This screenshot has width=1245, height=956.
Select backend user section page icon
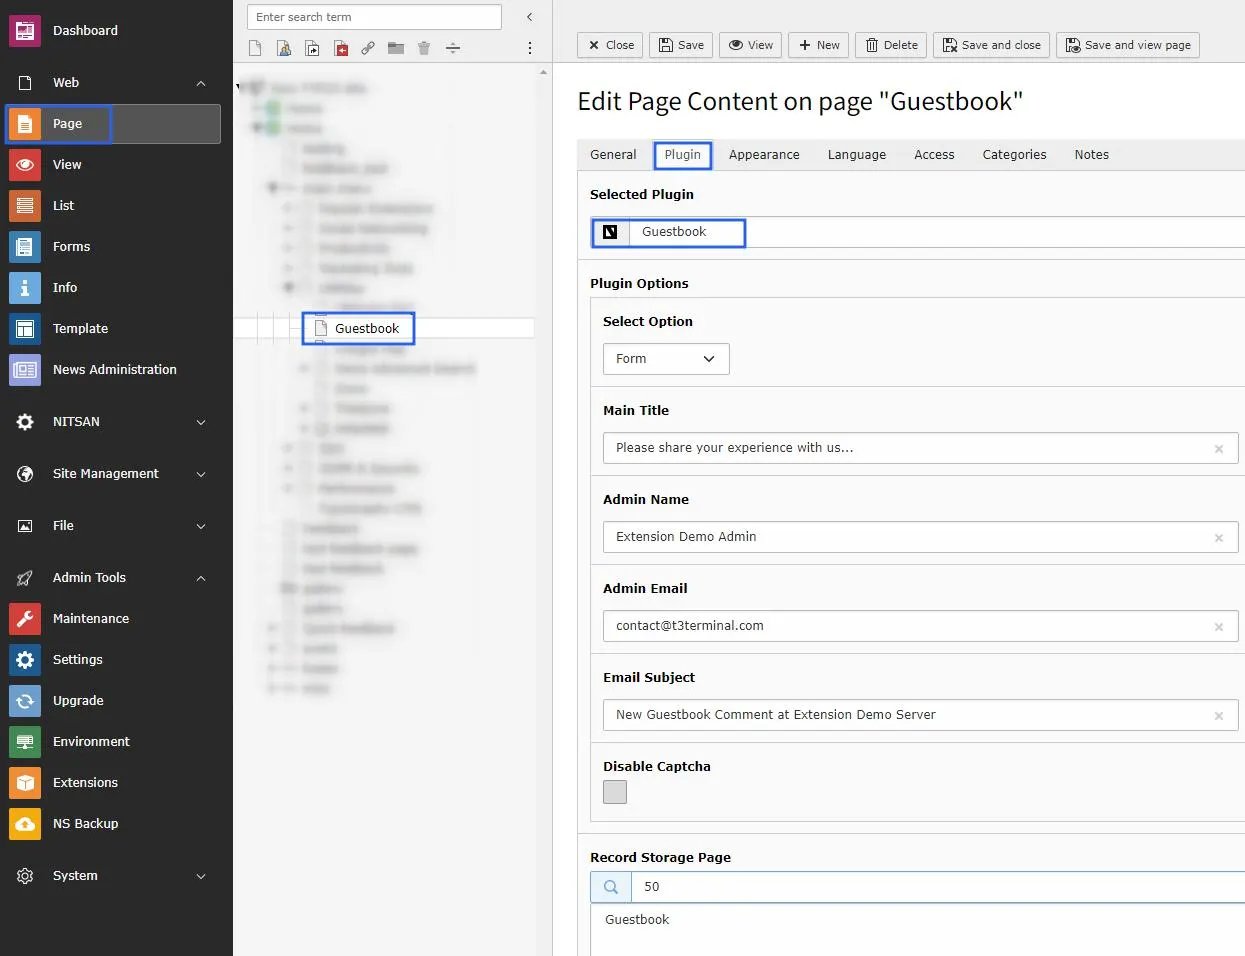tap(284, 48)
